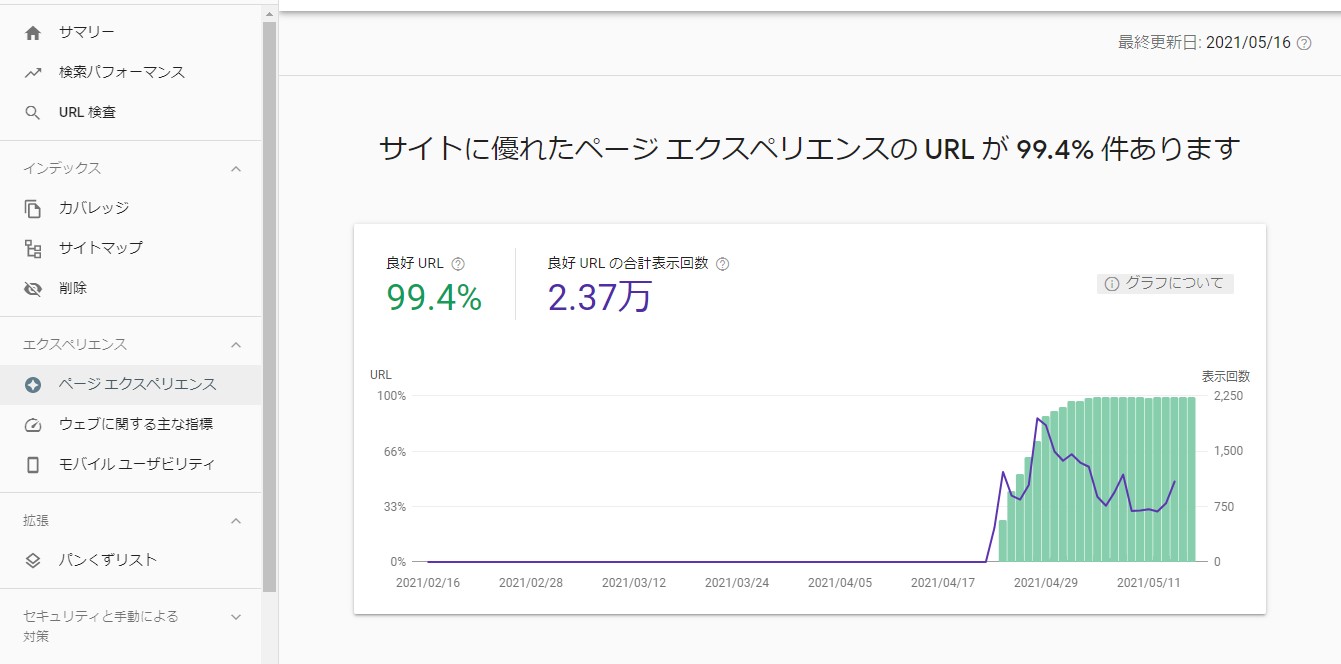Click the 2021/04/17 date axis label
Screen dimensions: 1341x664
(x=942, y=582)
